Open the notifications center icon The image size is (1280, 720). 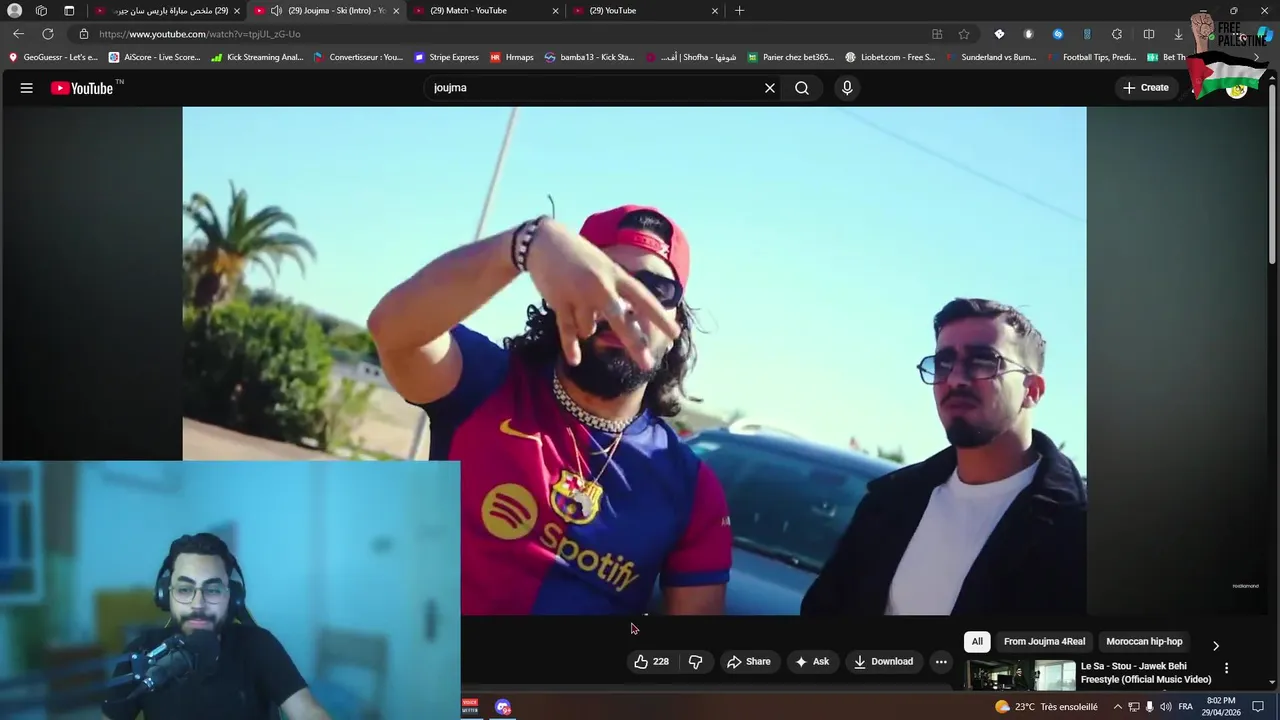point(1258,707)
